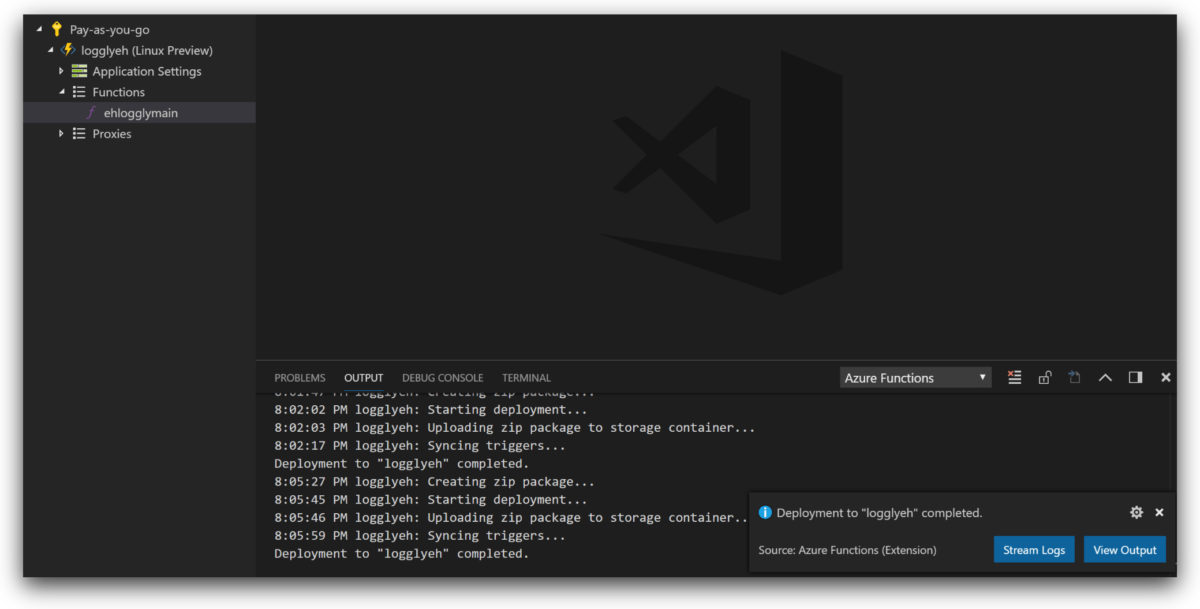The height and width of the screenshot is (609, 1200).
Task: Open the log file from output panel
Action: click(x=1074, y=377)
